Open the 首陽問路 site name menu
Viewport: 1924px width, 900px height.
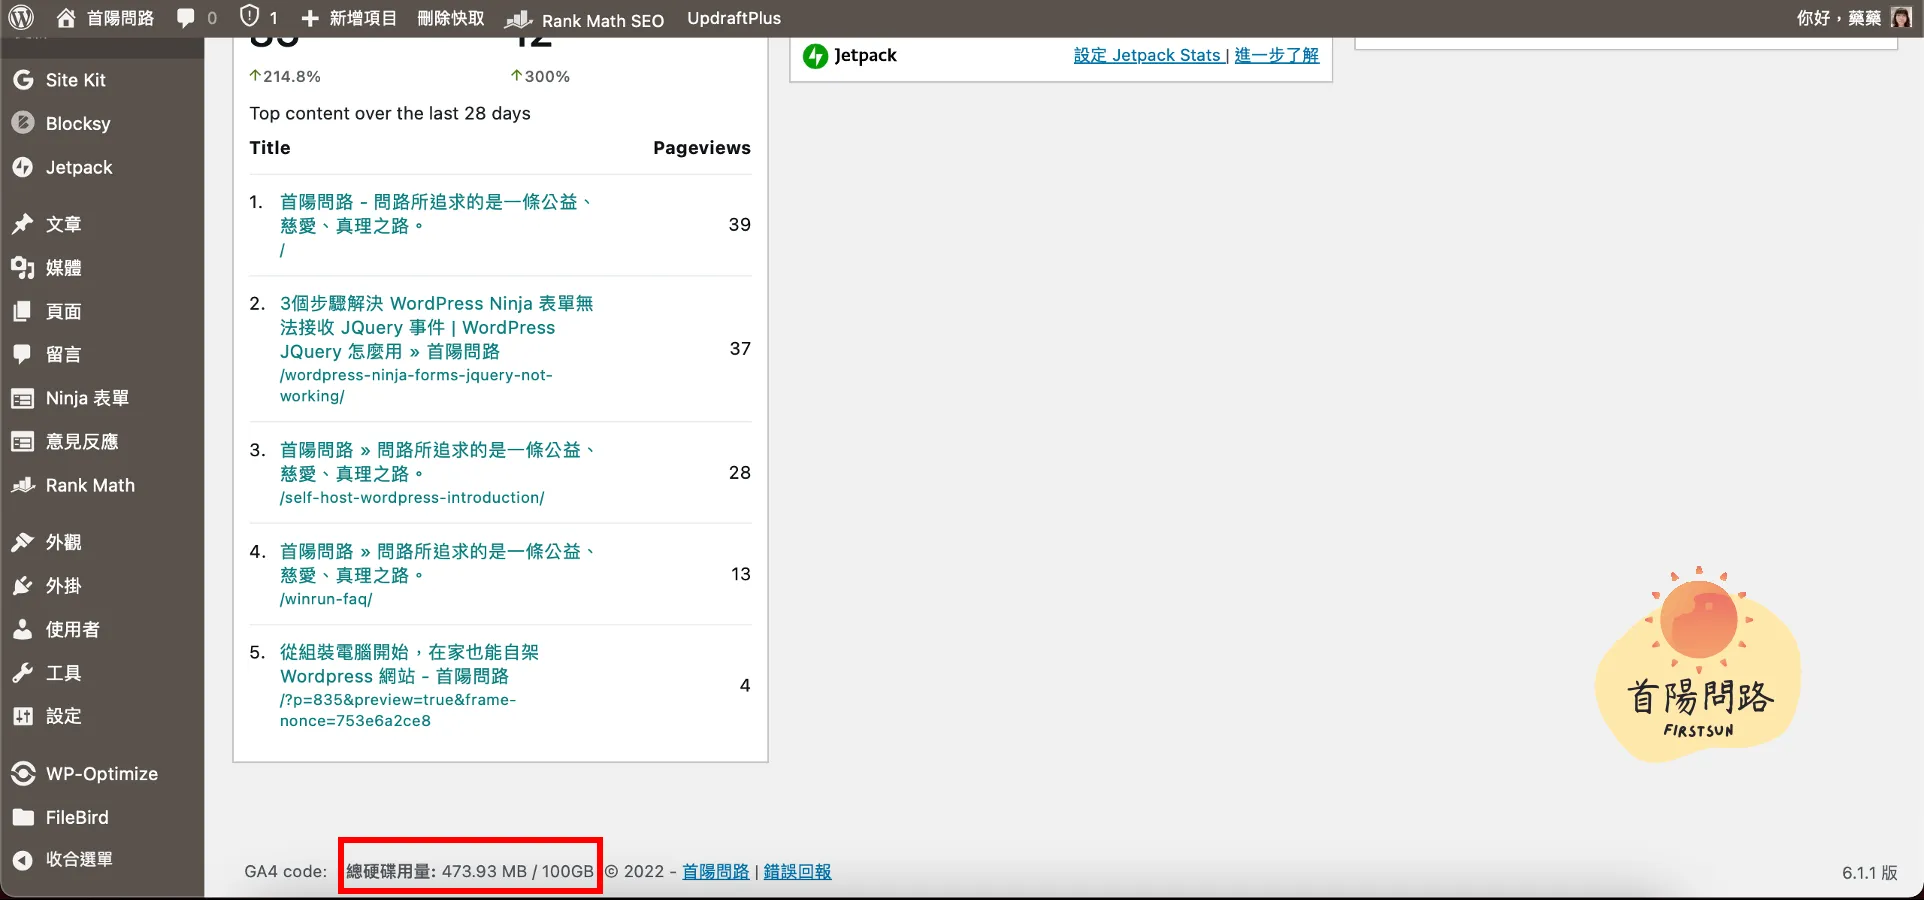point(106,18)
